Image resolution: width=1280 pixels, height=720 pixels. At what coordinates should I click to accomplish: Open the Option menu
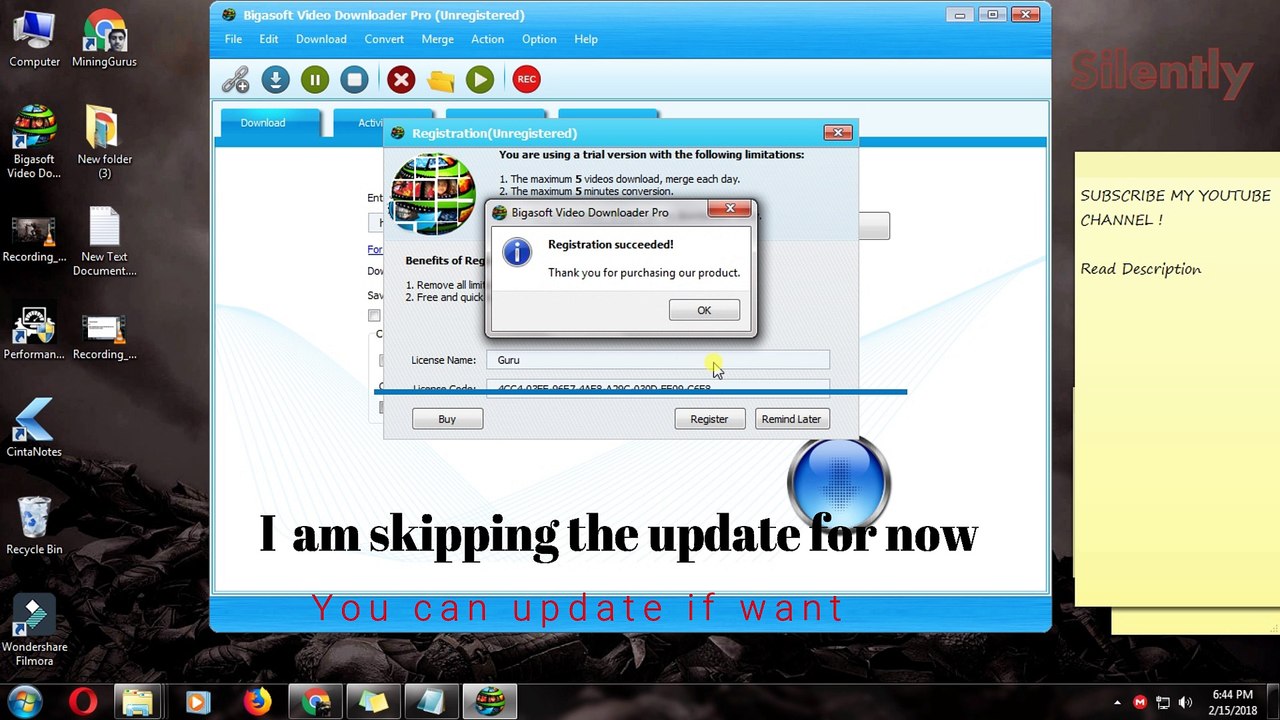[x=539, y=39]
